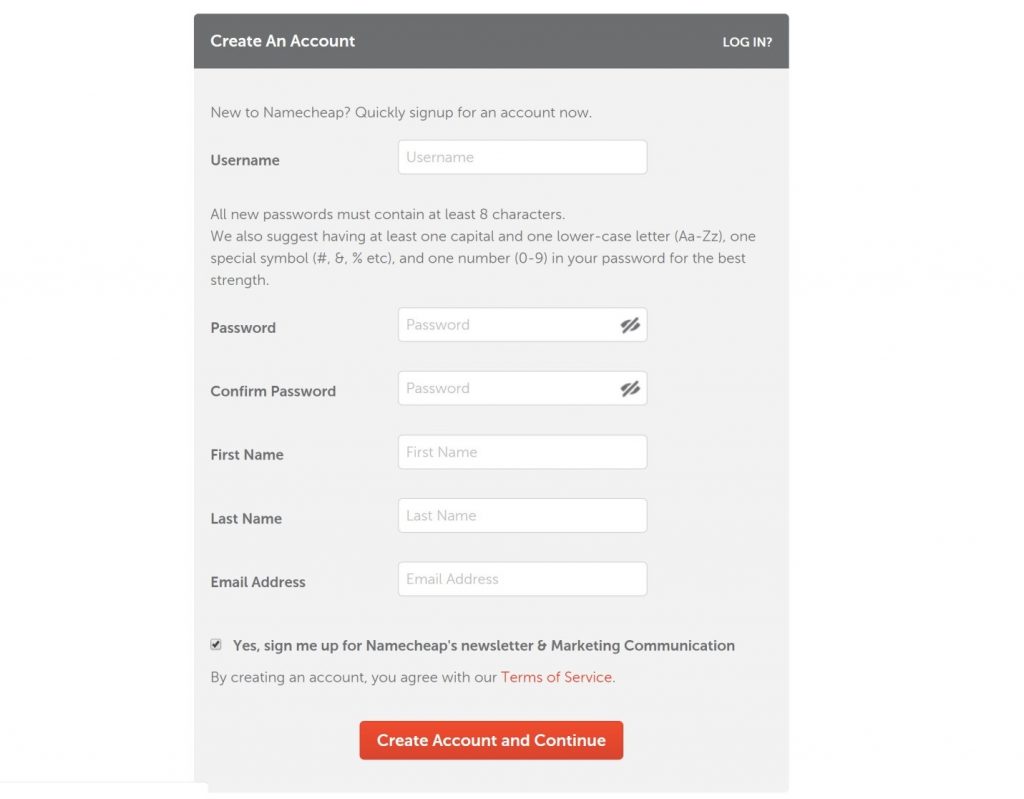This screenshot has width=1024, height=799.
Task: Click the First Name label text
Action: click(x=247, y=455)
